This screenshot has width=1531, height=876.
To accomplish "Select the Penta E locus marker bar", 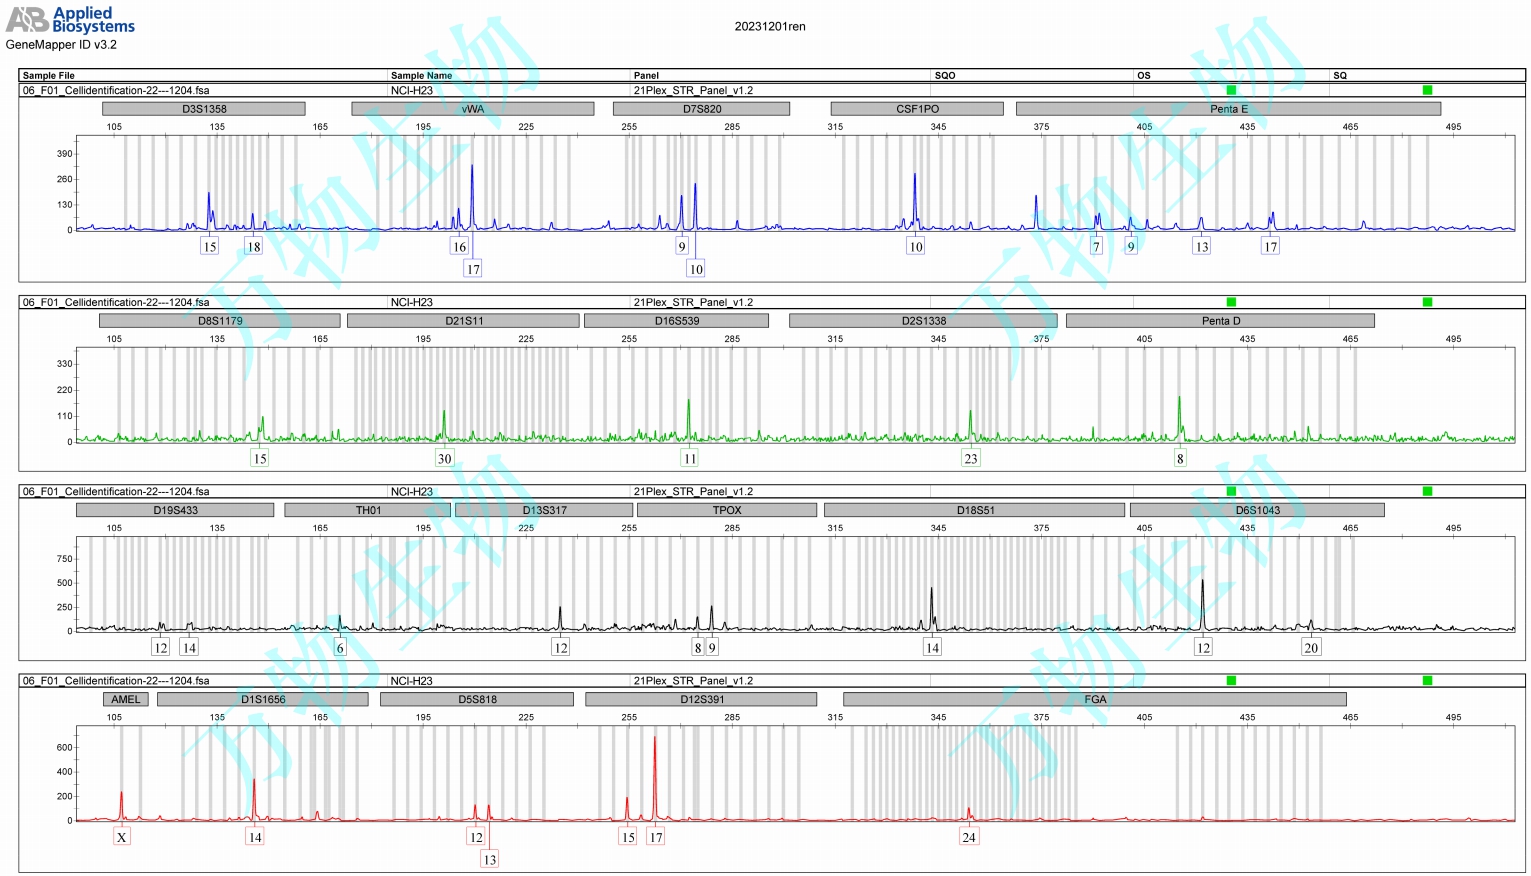I will (1228, 109).
